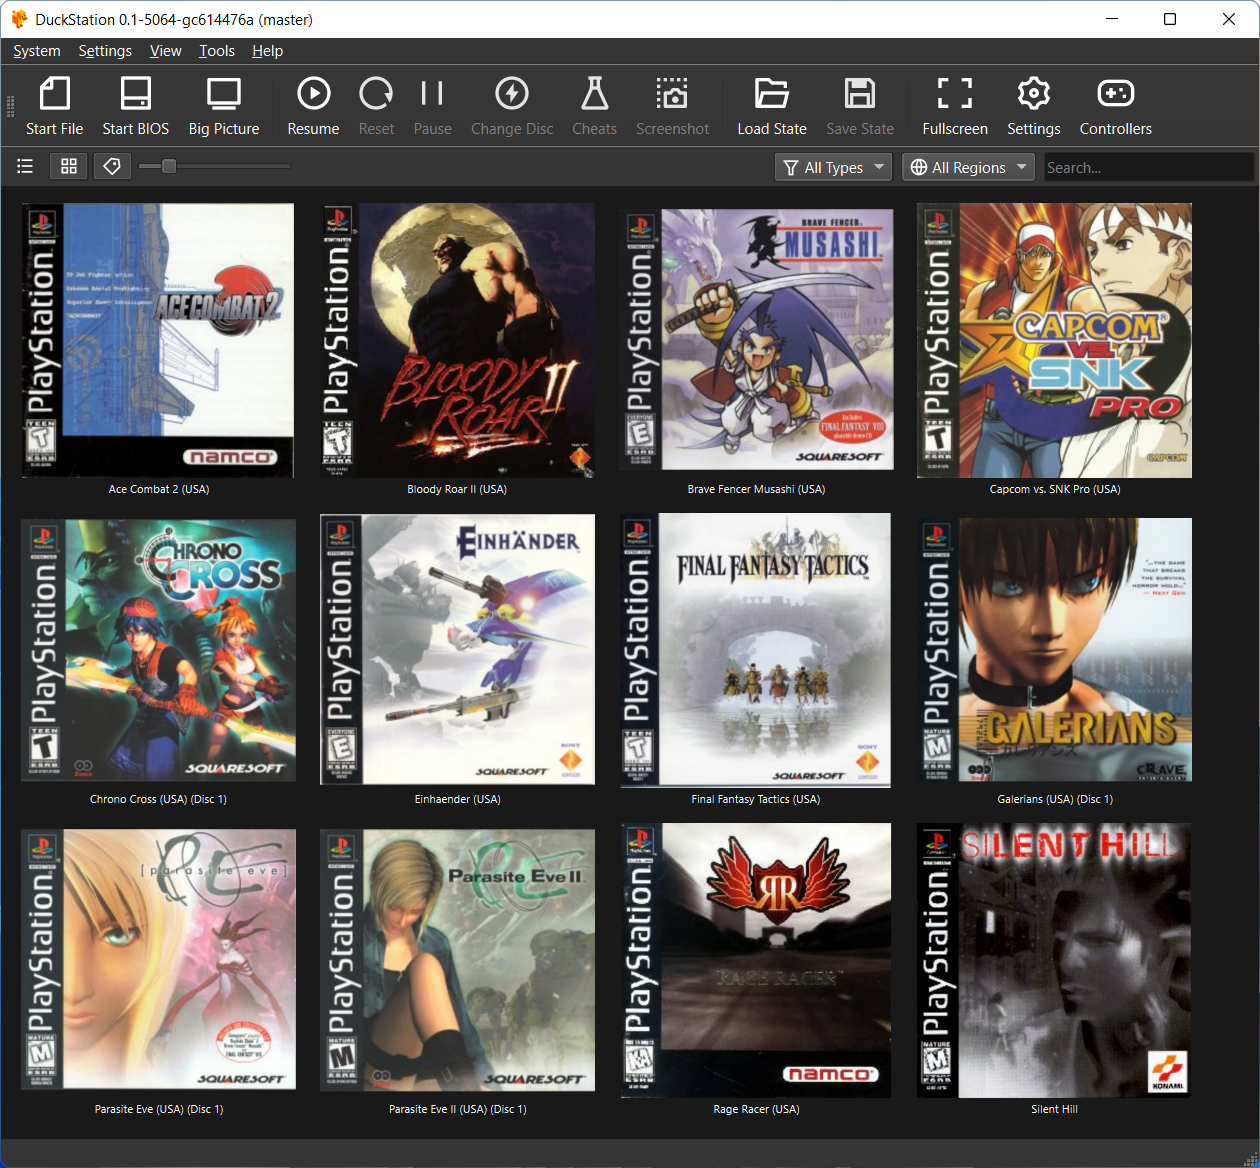Click the "Ace Combat 2 (USA)" caption
The width and height of the screenshot is (1260, 1168).
click(159, 489)
